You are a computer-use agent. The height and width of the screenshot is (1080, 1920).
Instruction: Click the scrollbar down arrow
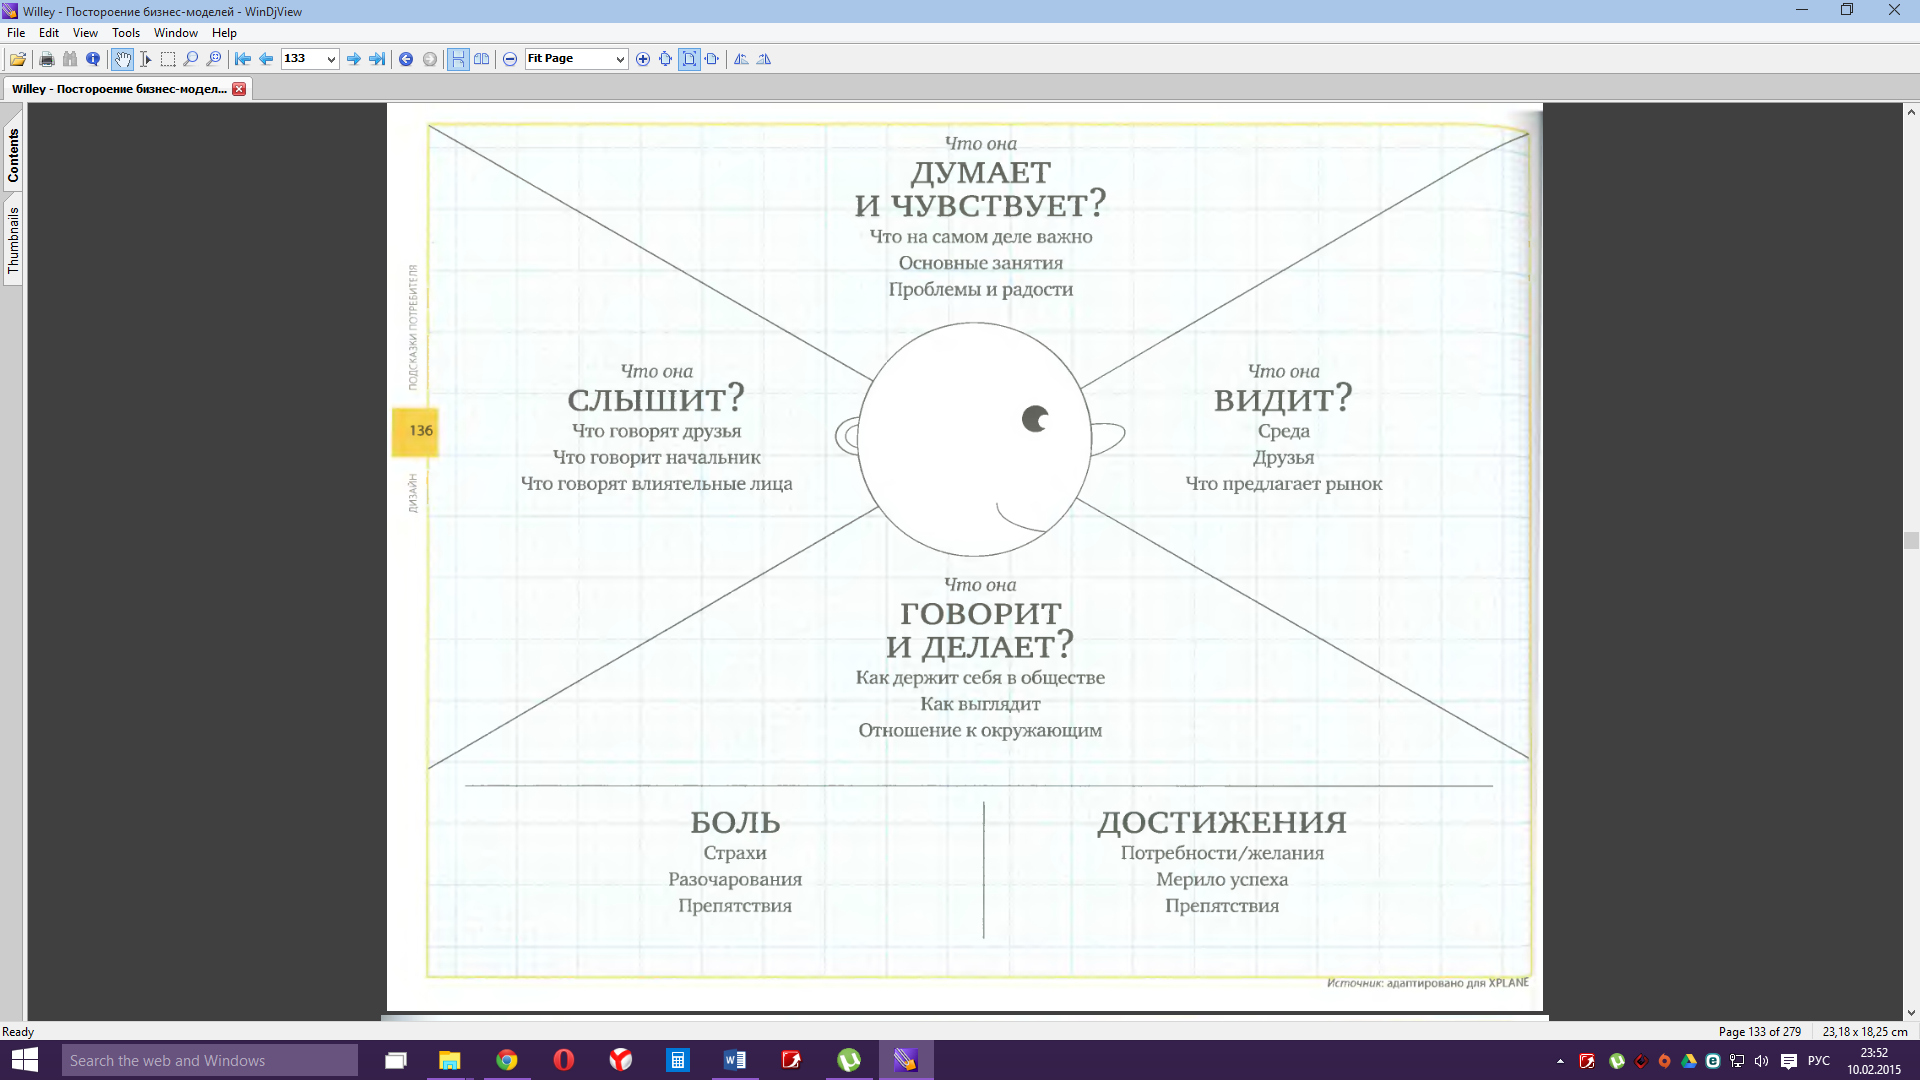[1911, 1012]
